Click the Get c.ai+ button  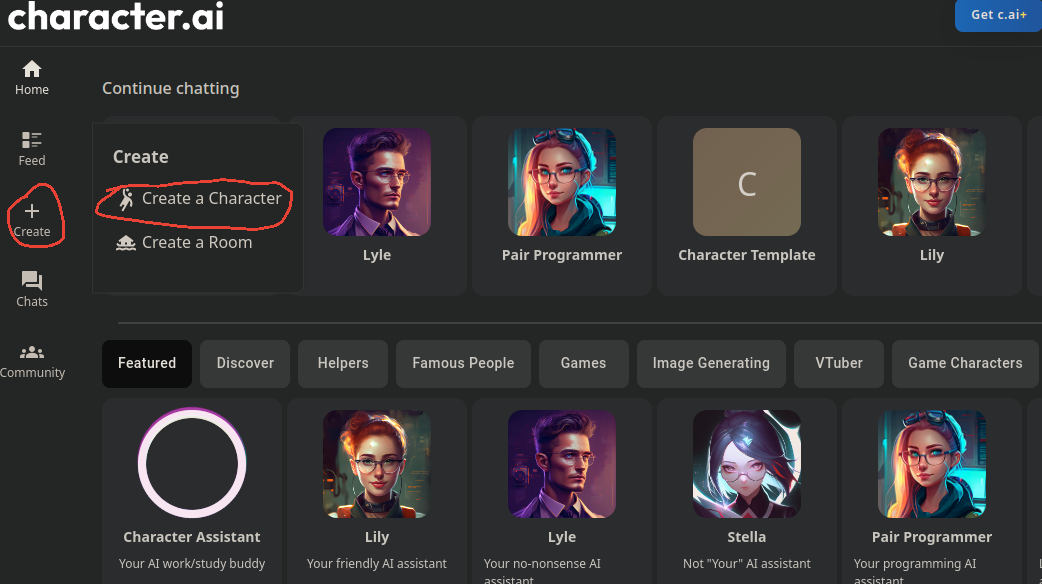coord(997,15)
